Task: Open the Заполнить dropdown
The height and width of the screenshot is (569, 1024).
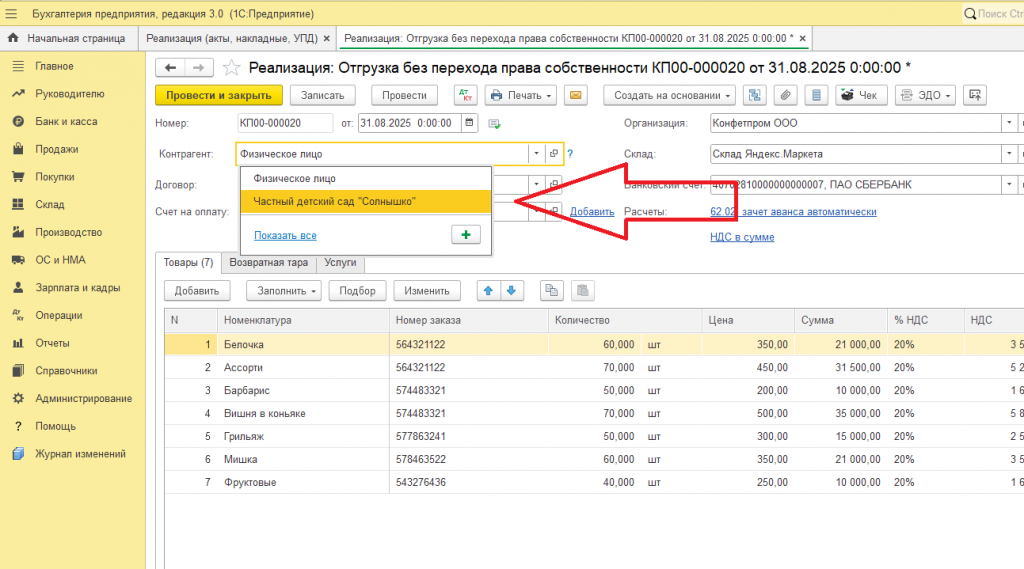Action: [x=284, y=291]
